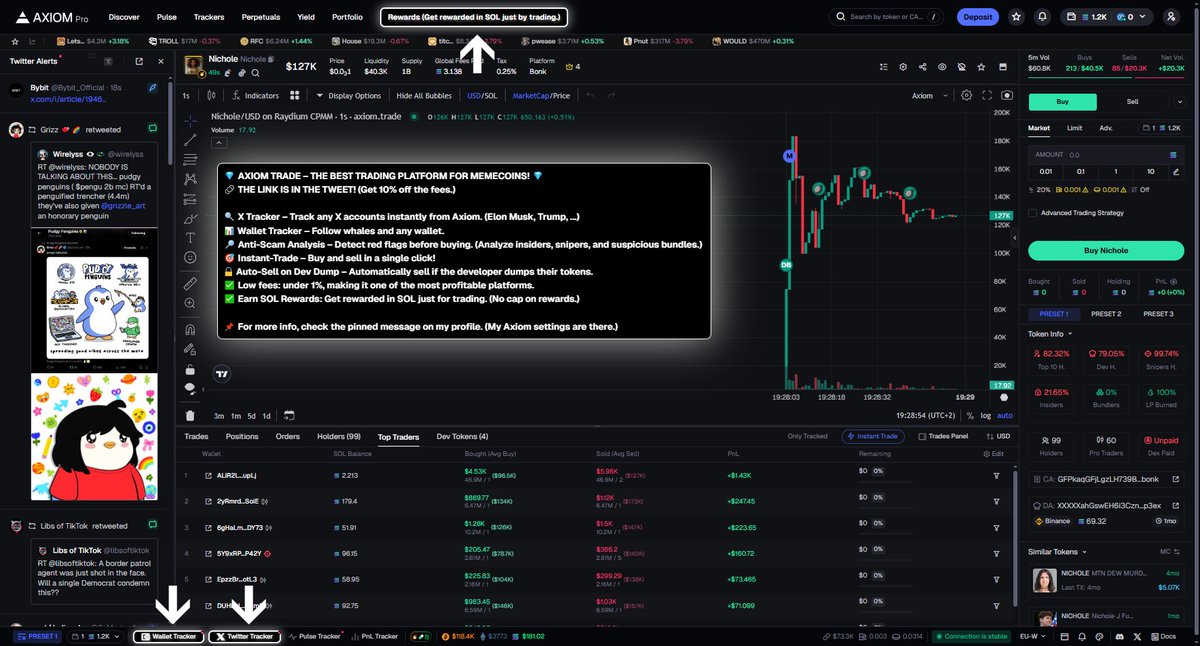This screenshot has width=1200, height=646.
Task: Select the crosshair cursor drawing tool
Action: click(x=190, y=120)
